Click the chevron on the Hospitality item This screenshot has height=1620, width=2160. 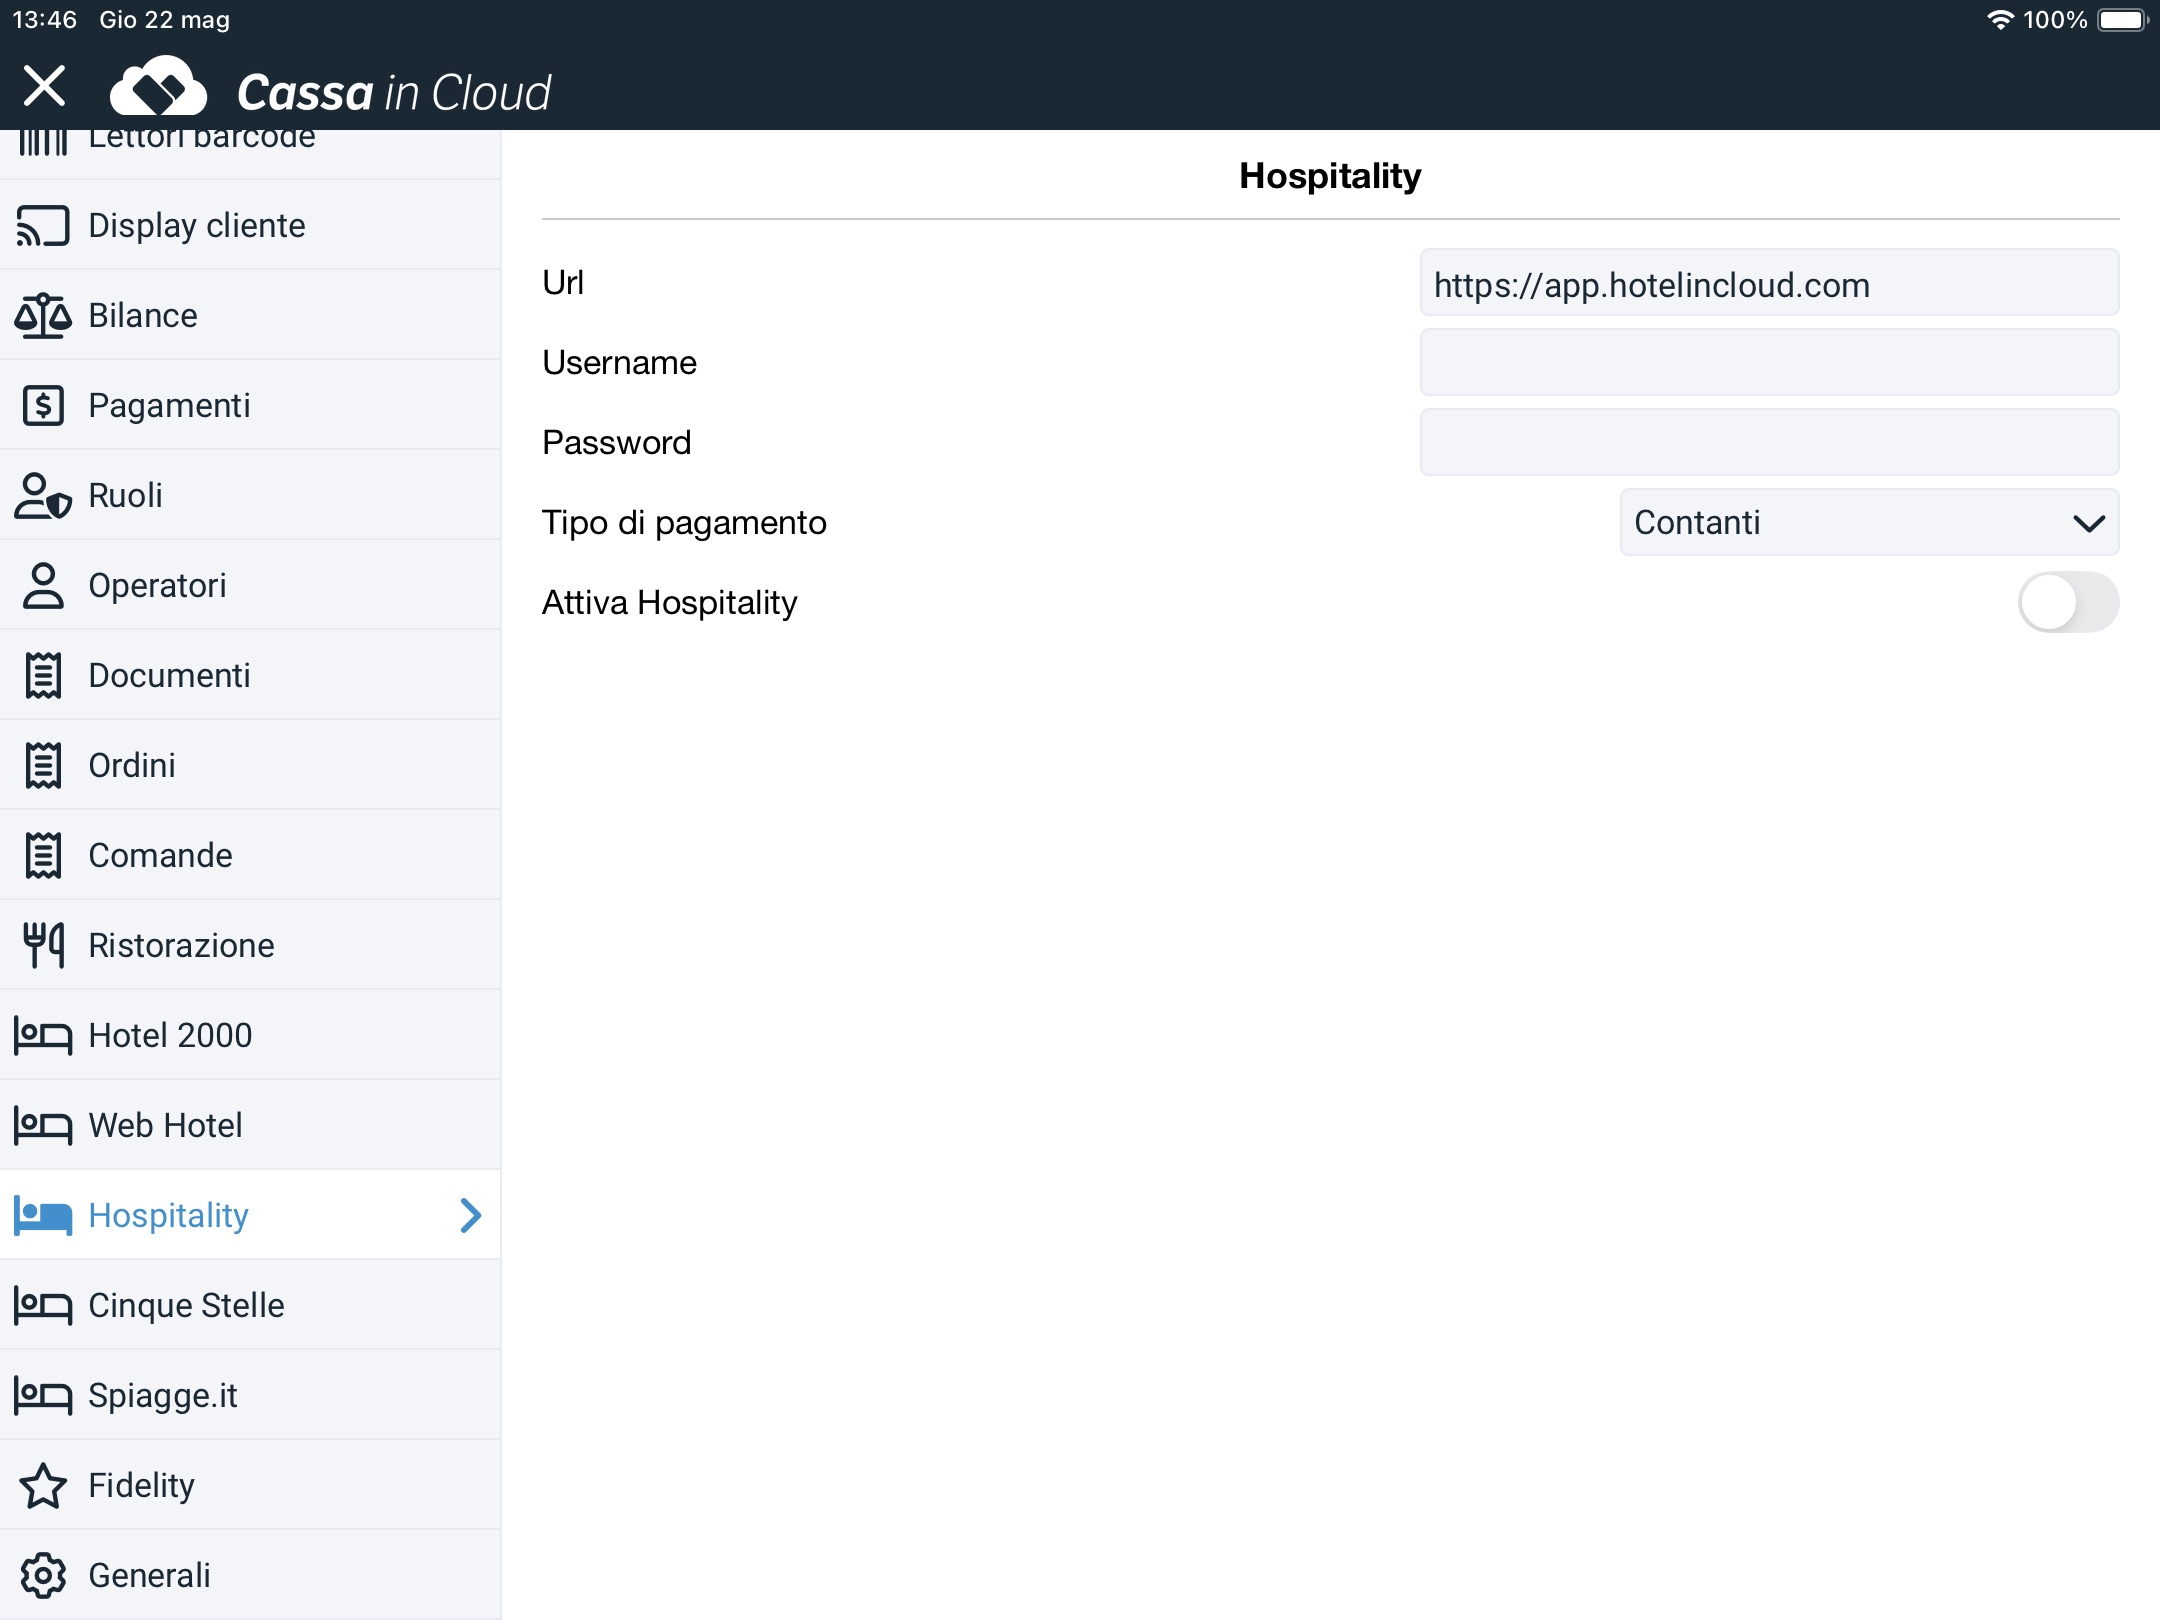(470, 1215)
